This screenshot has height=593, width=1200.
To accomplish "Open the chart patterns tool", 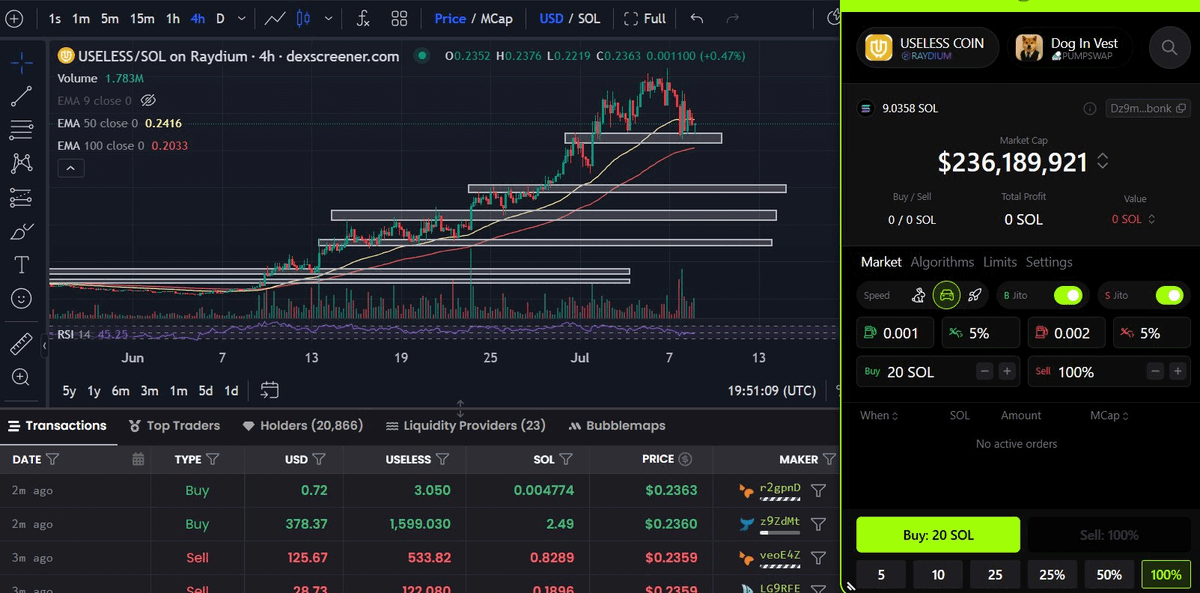I will [21, 163].
